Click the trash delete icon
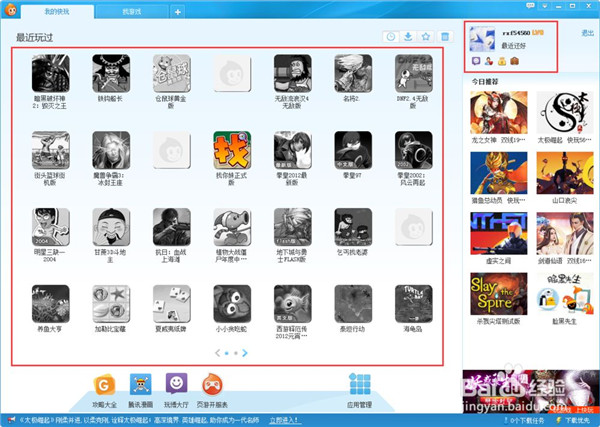The image size is (600, 427). tap(445, 37)
